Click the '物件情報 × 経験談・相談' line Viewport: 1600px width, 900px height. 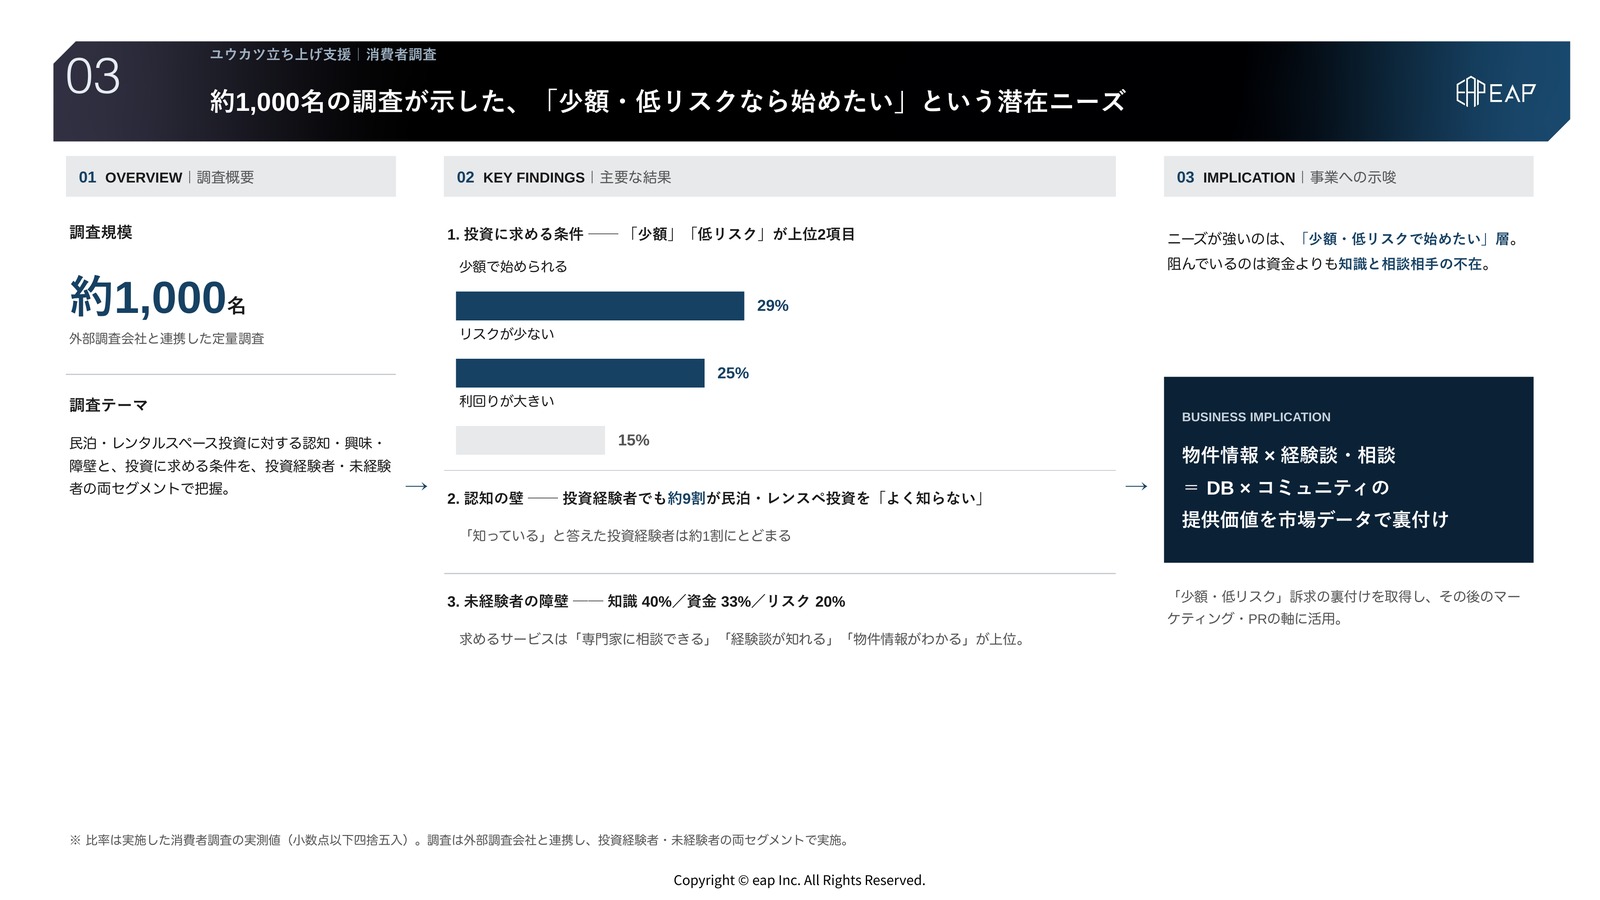[x=1288, y=455]
